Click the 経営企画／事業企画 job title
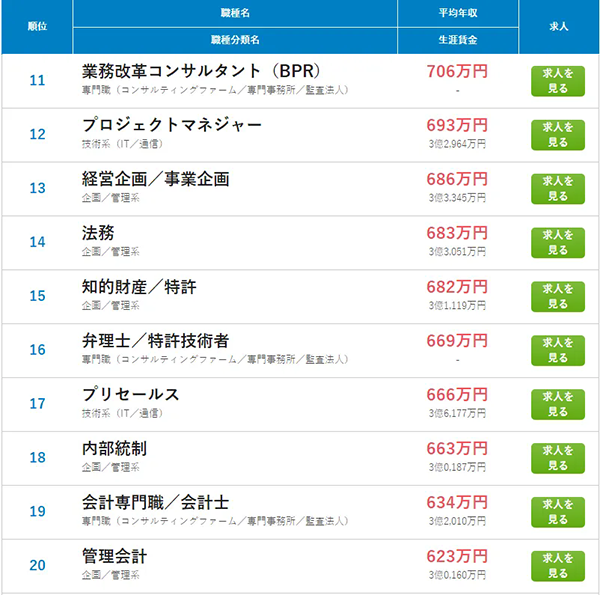Image resolution: width=600 pixels, height=595 pixels. click(155, 179)
